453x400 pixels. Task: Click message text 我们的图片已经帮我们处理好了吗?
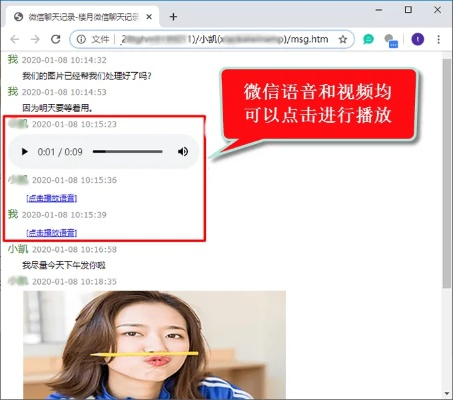pyautogui.click(x=87, y=76)
